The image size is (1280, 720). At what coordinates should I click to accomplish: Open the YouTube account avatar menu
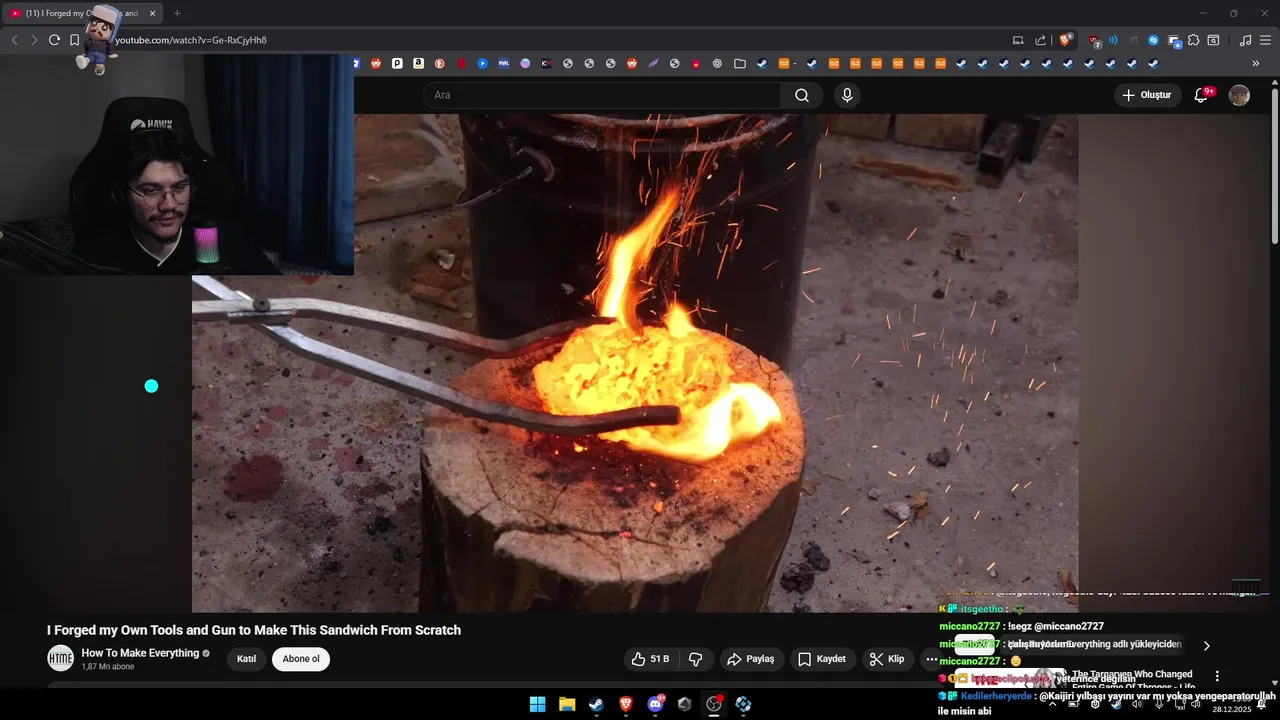[1239, 95]
